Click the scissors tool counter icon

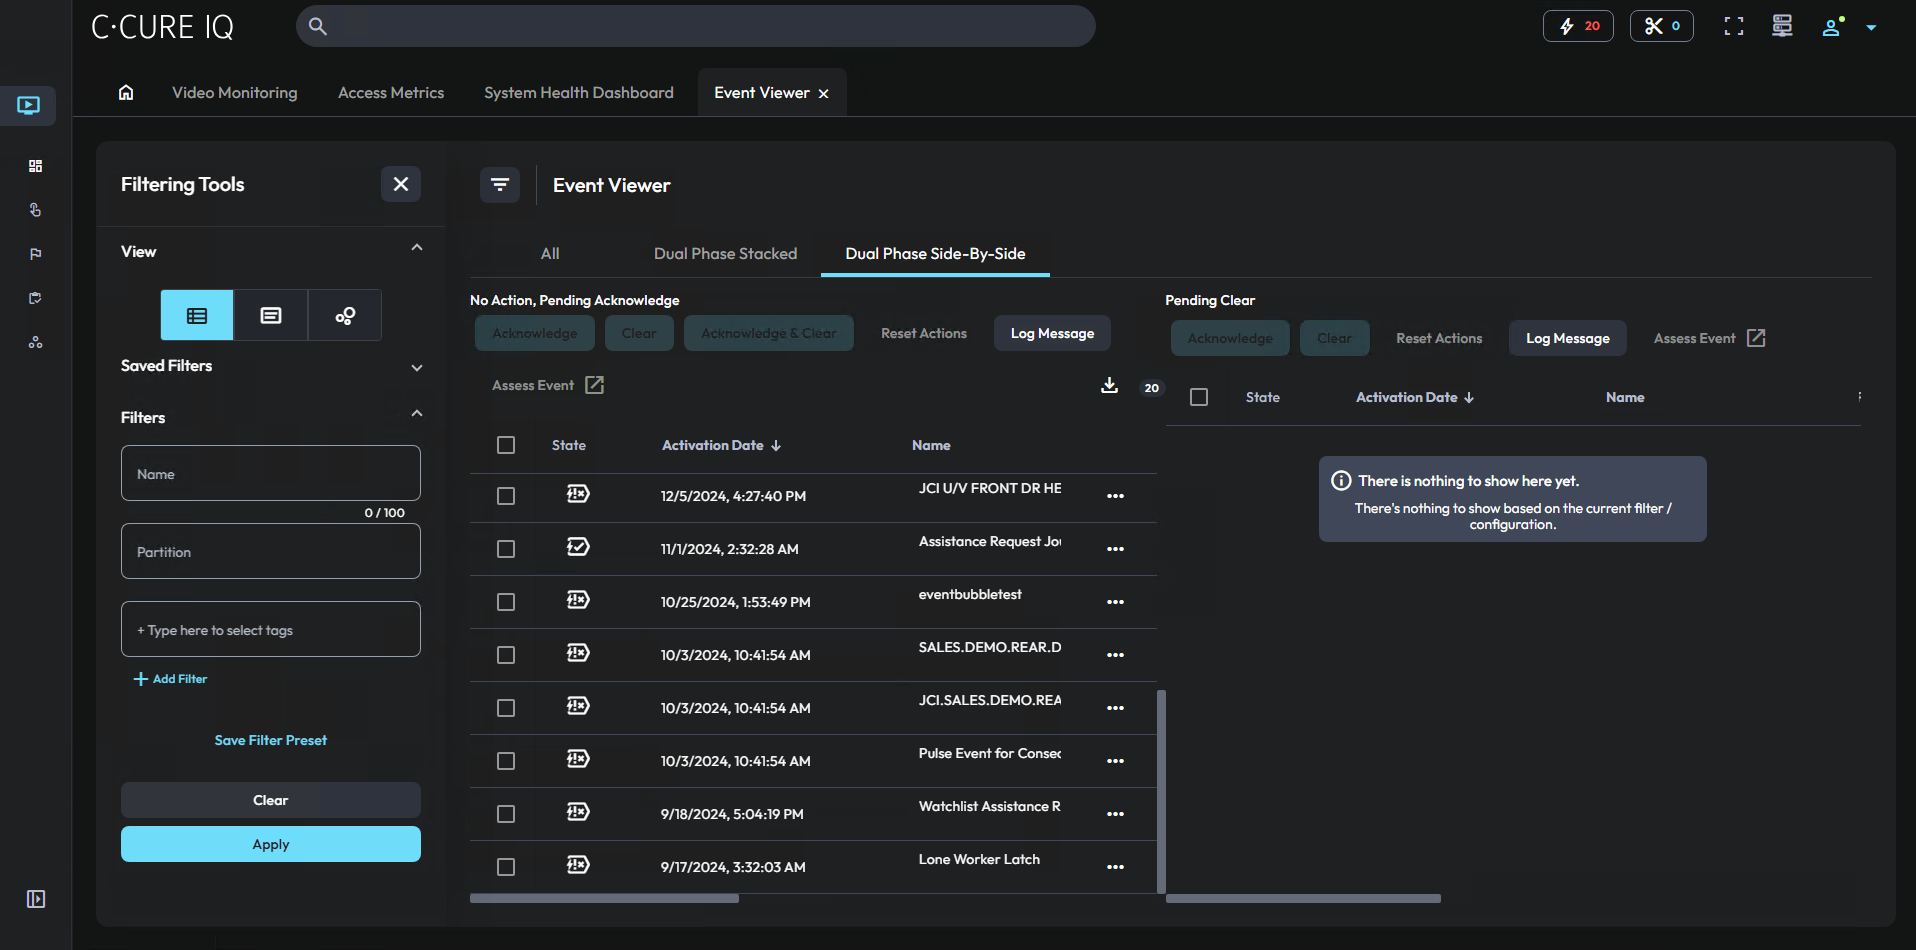click(1660, 26)
